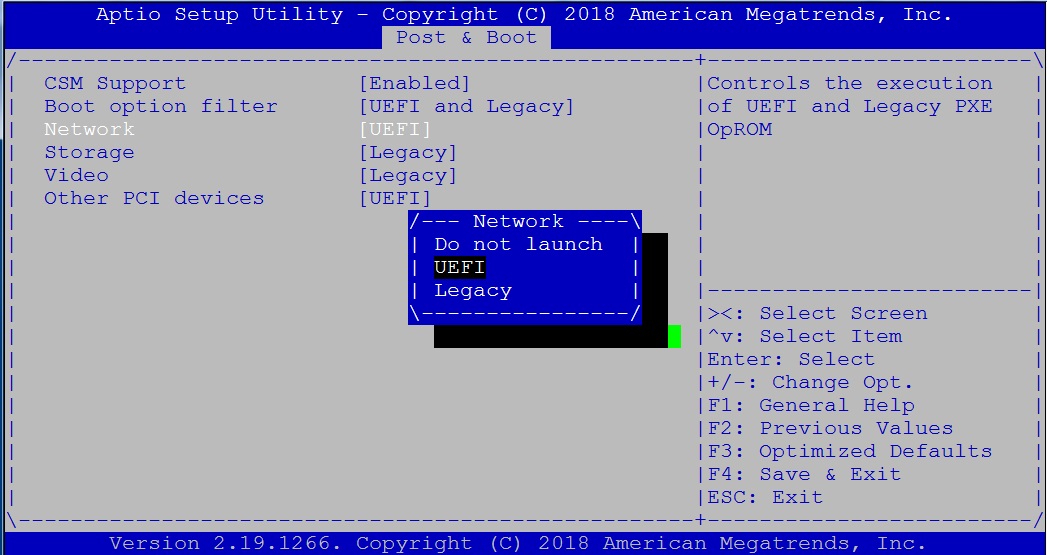Select the Boot option filter label

(x=161, y=107)
